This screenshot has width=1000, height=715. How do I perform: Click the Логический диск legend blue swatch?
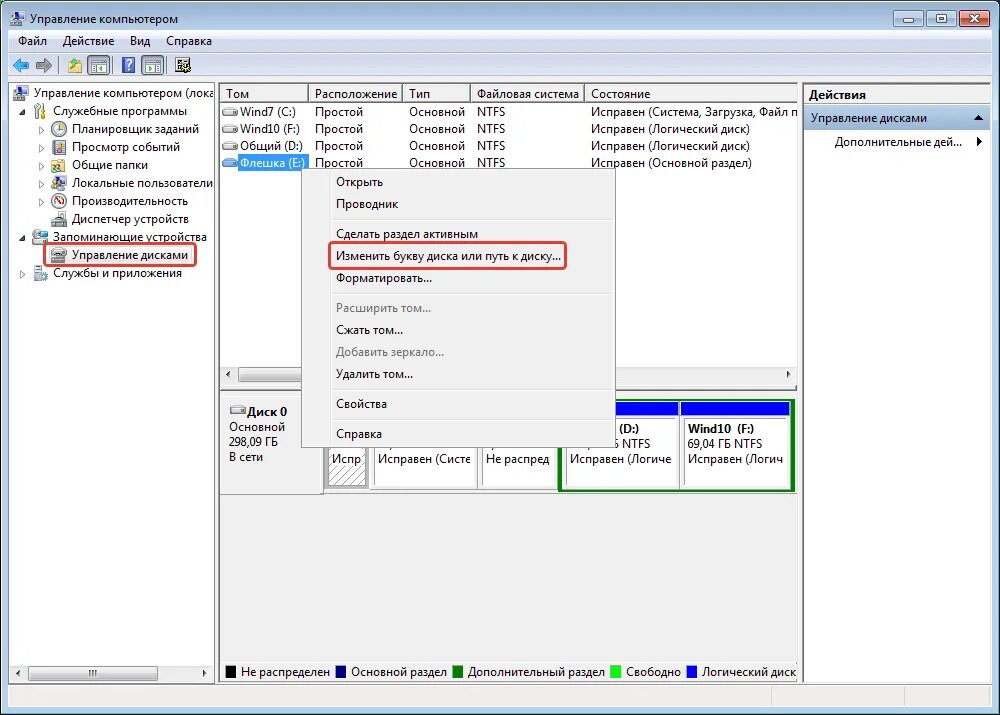[691, 672]
